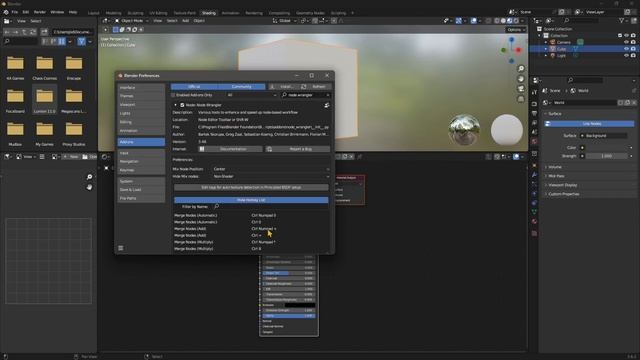Select the Interface preferences section
Image resolution: width=640 pixels, height=360 pixels.
click(141, 88)
